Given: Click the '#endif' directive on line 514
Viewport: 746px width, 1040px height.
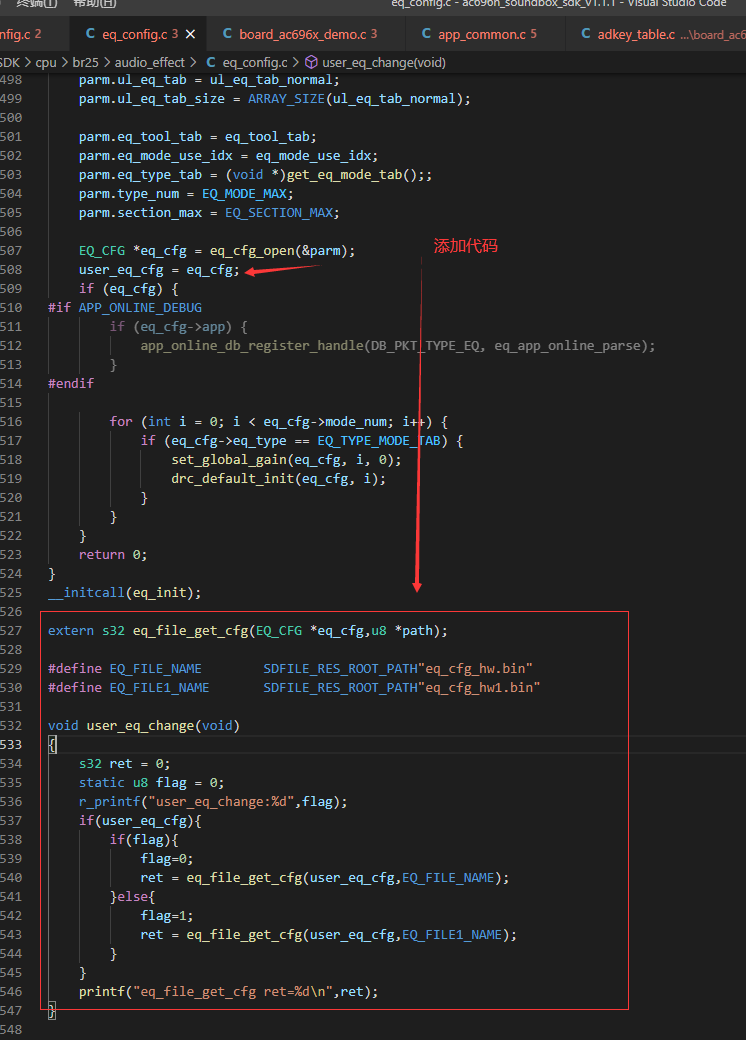Looking at the screenshot, I should 71,383.
